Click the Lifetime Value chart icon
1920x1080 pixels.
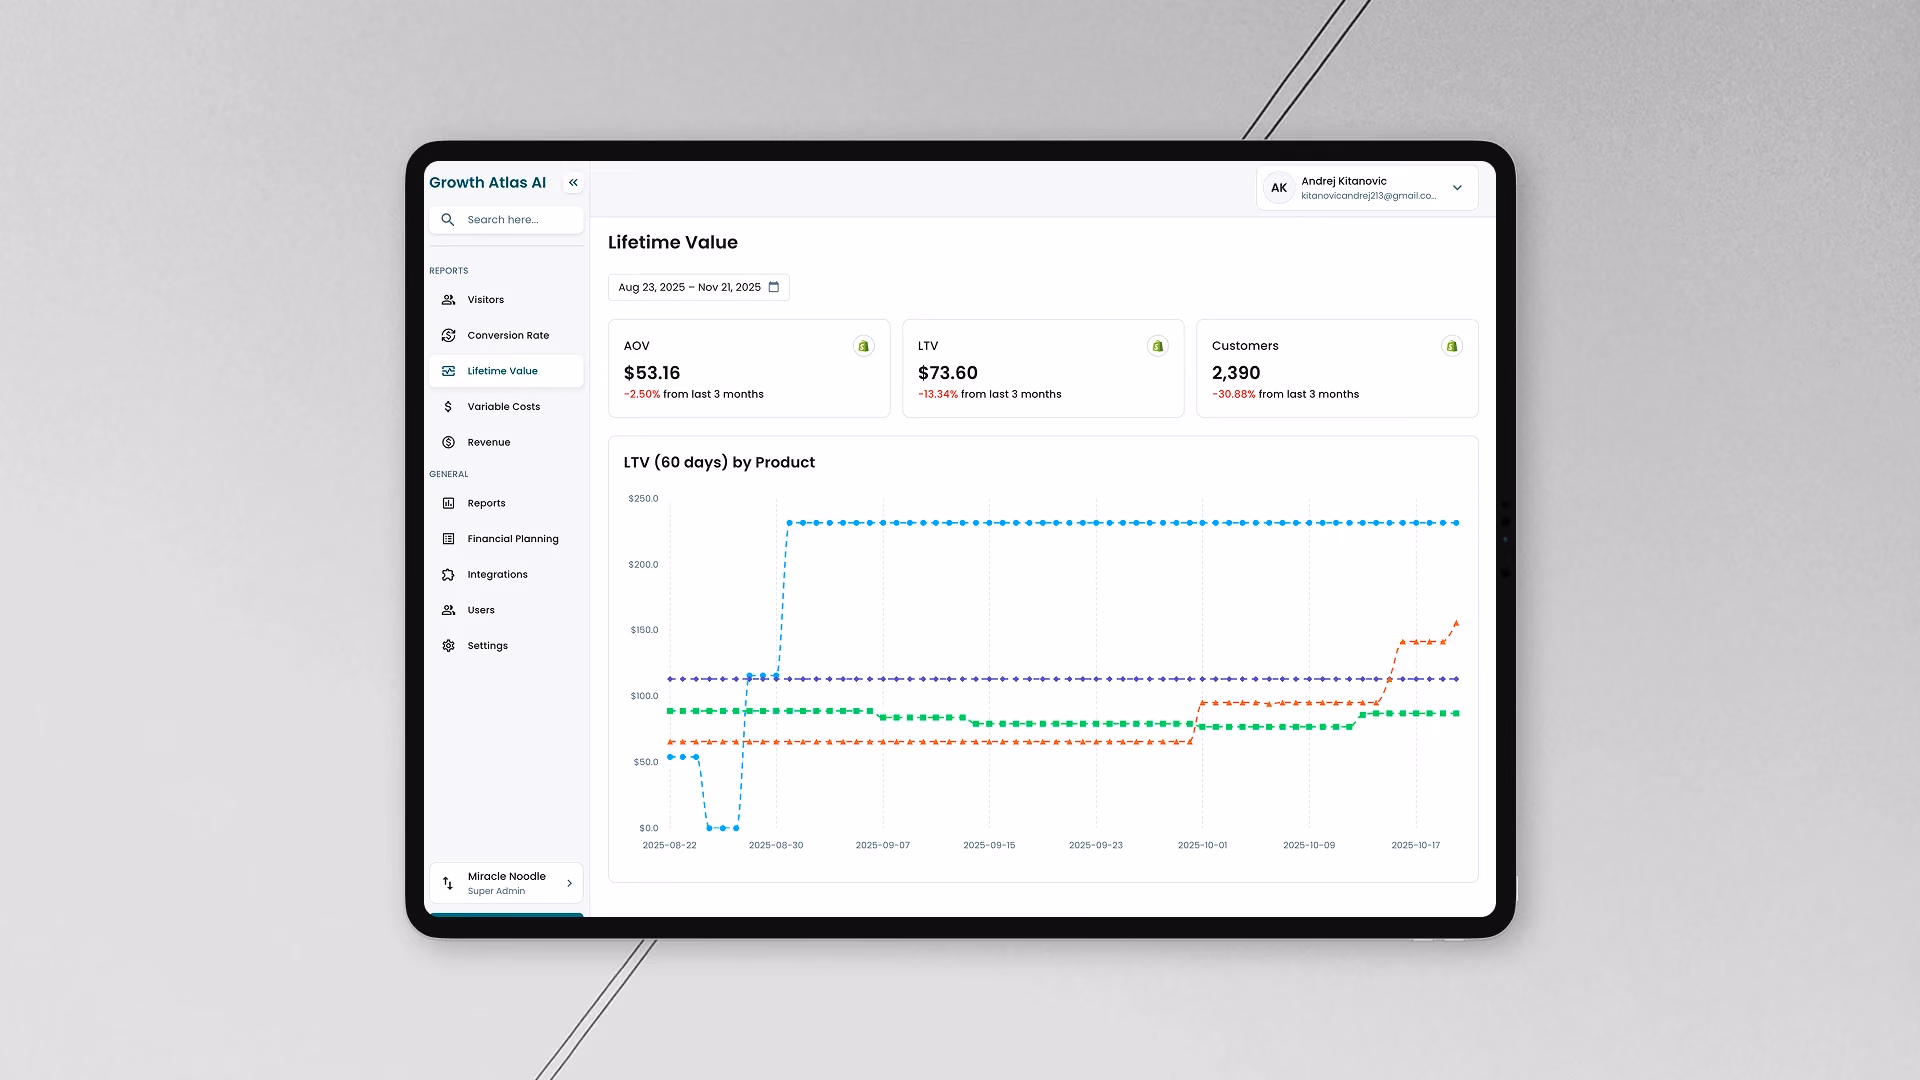448,371
